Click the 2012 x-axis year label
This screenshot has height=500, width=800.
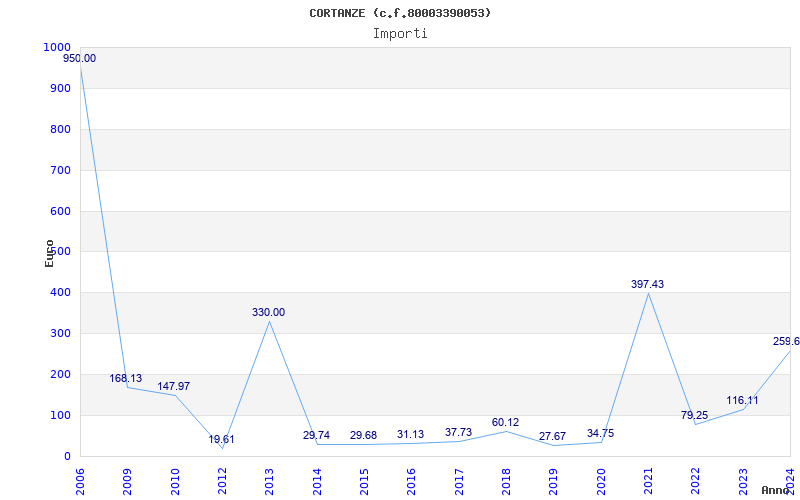(222, 481)
